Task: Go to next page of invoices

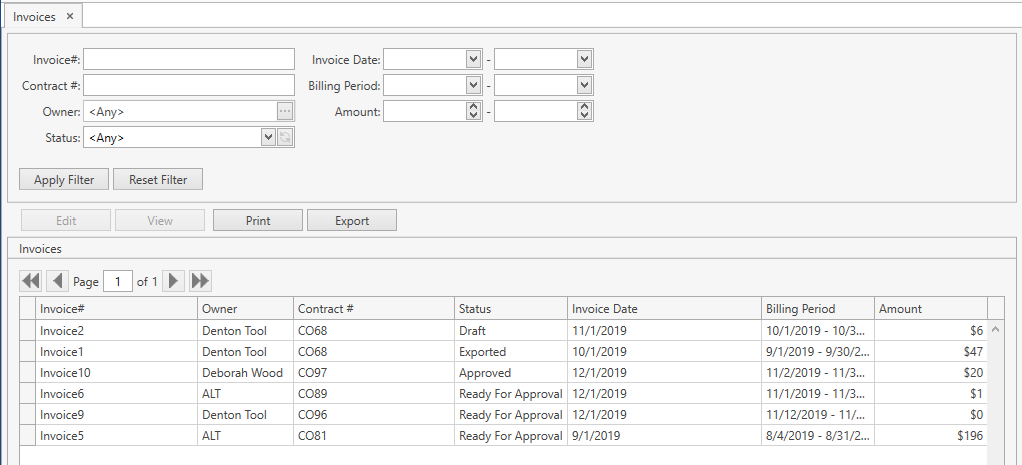Action: (x=174, y=281)
